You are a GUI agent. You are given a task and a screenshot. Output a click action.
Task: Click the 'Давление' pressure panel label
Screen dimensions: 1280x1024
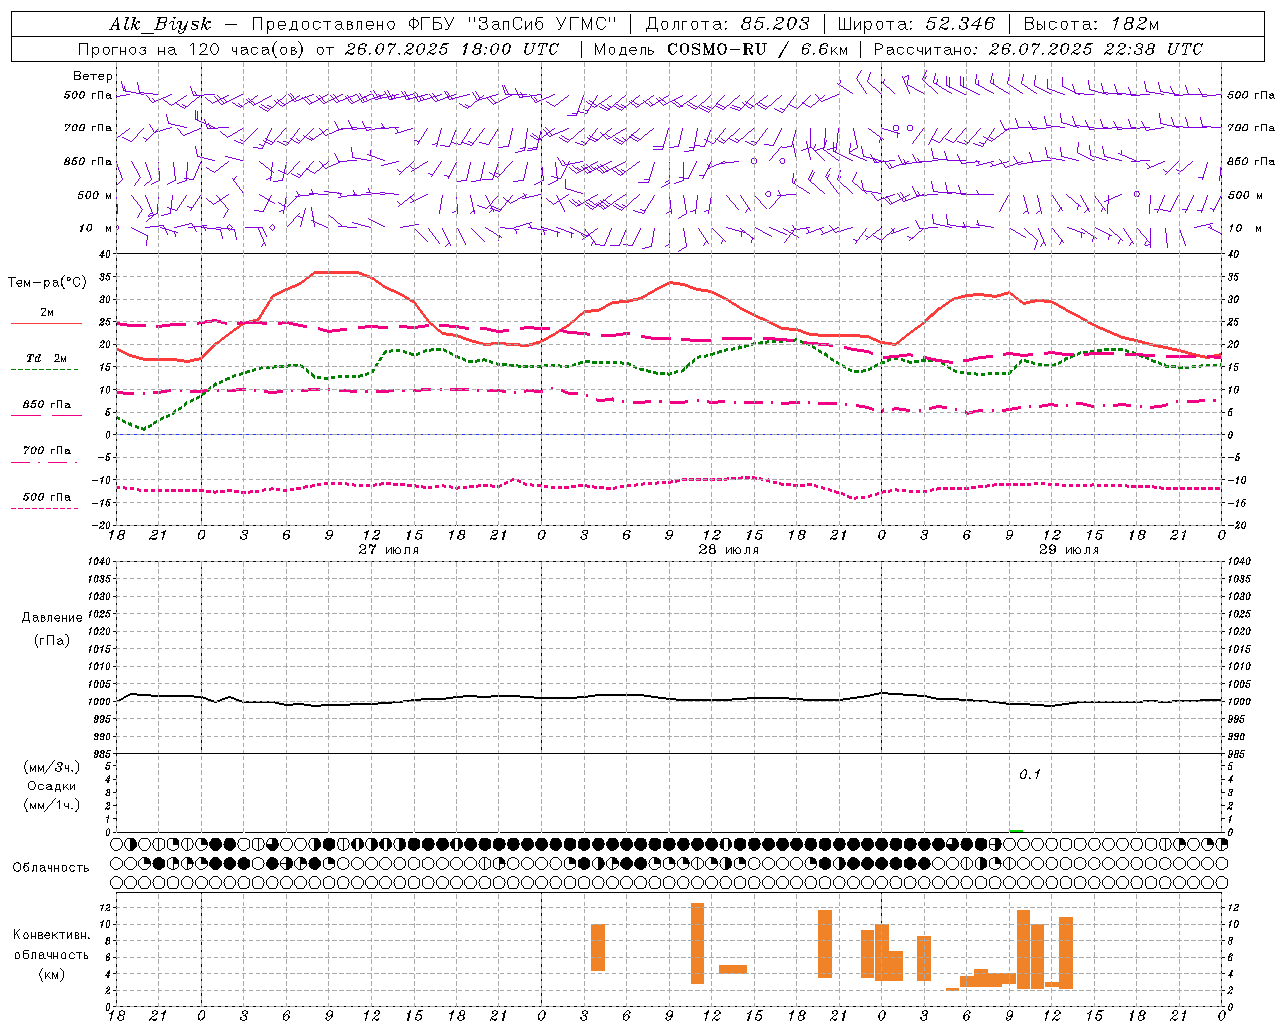tap(52, 618)
